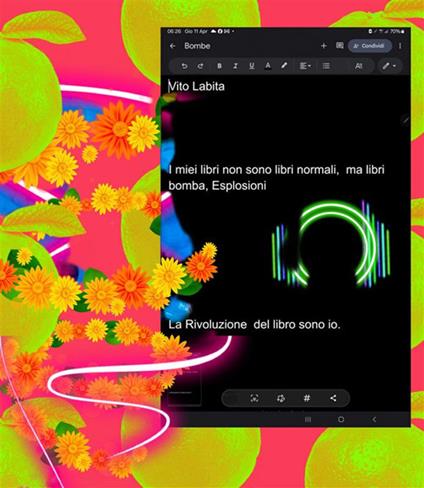Tap the text 'I miei libri non sono'
Screen dimensions: 424x488
pos(219,170)
